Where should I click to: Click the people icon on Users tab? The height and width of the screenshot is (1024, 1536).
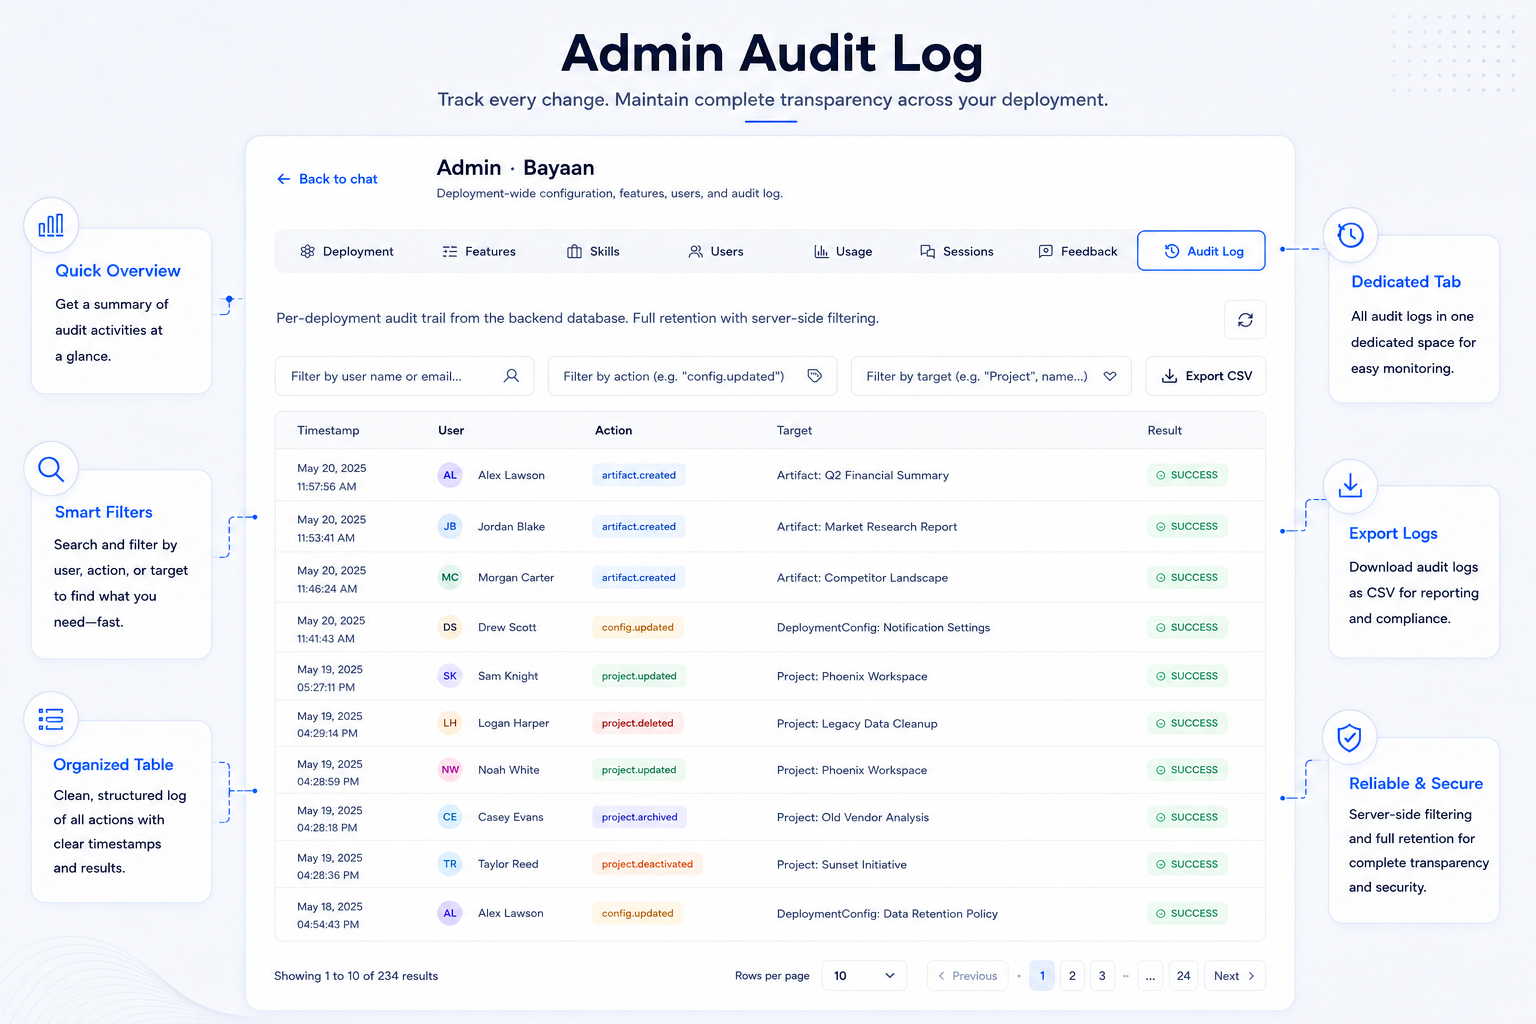(695, 251)
